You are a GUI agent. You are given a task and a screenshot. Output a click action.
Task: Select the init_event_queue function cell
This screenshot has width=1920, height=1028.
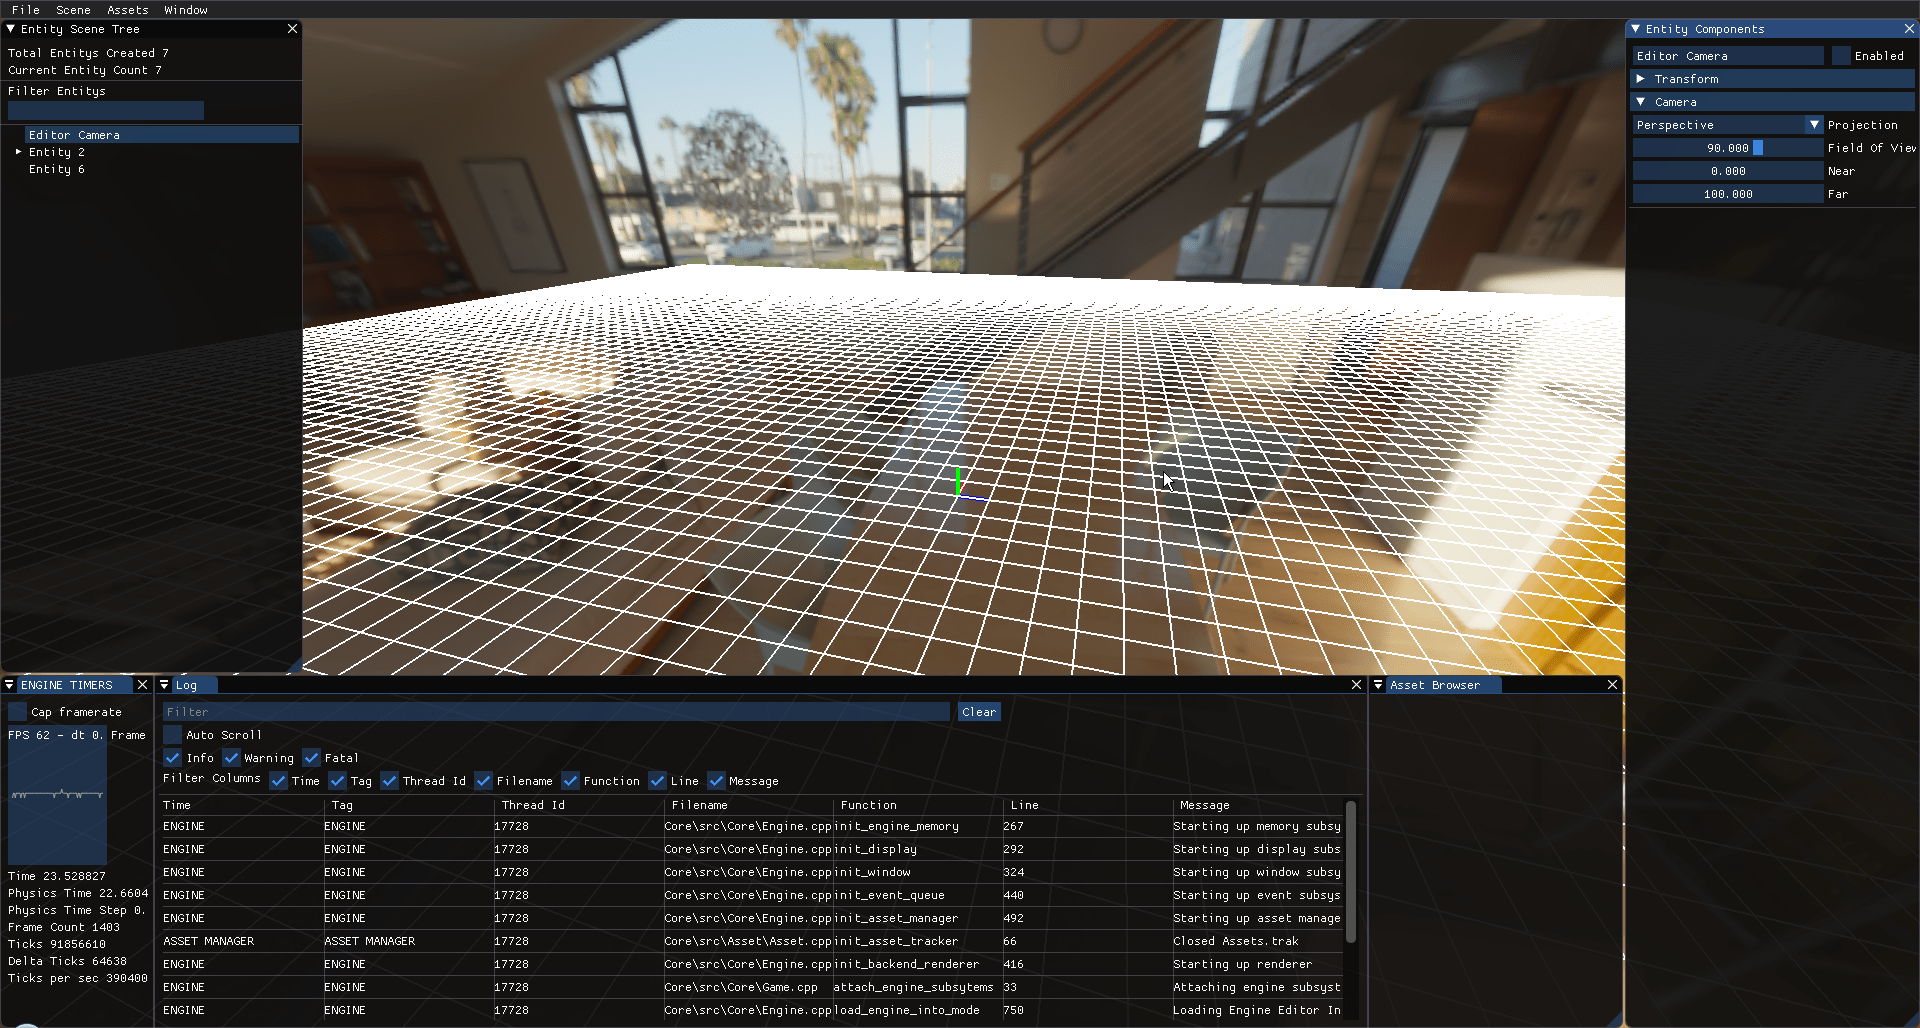pyautogui.click(x=889, y=896)
